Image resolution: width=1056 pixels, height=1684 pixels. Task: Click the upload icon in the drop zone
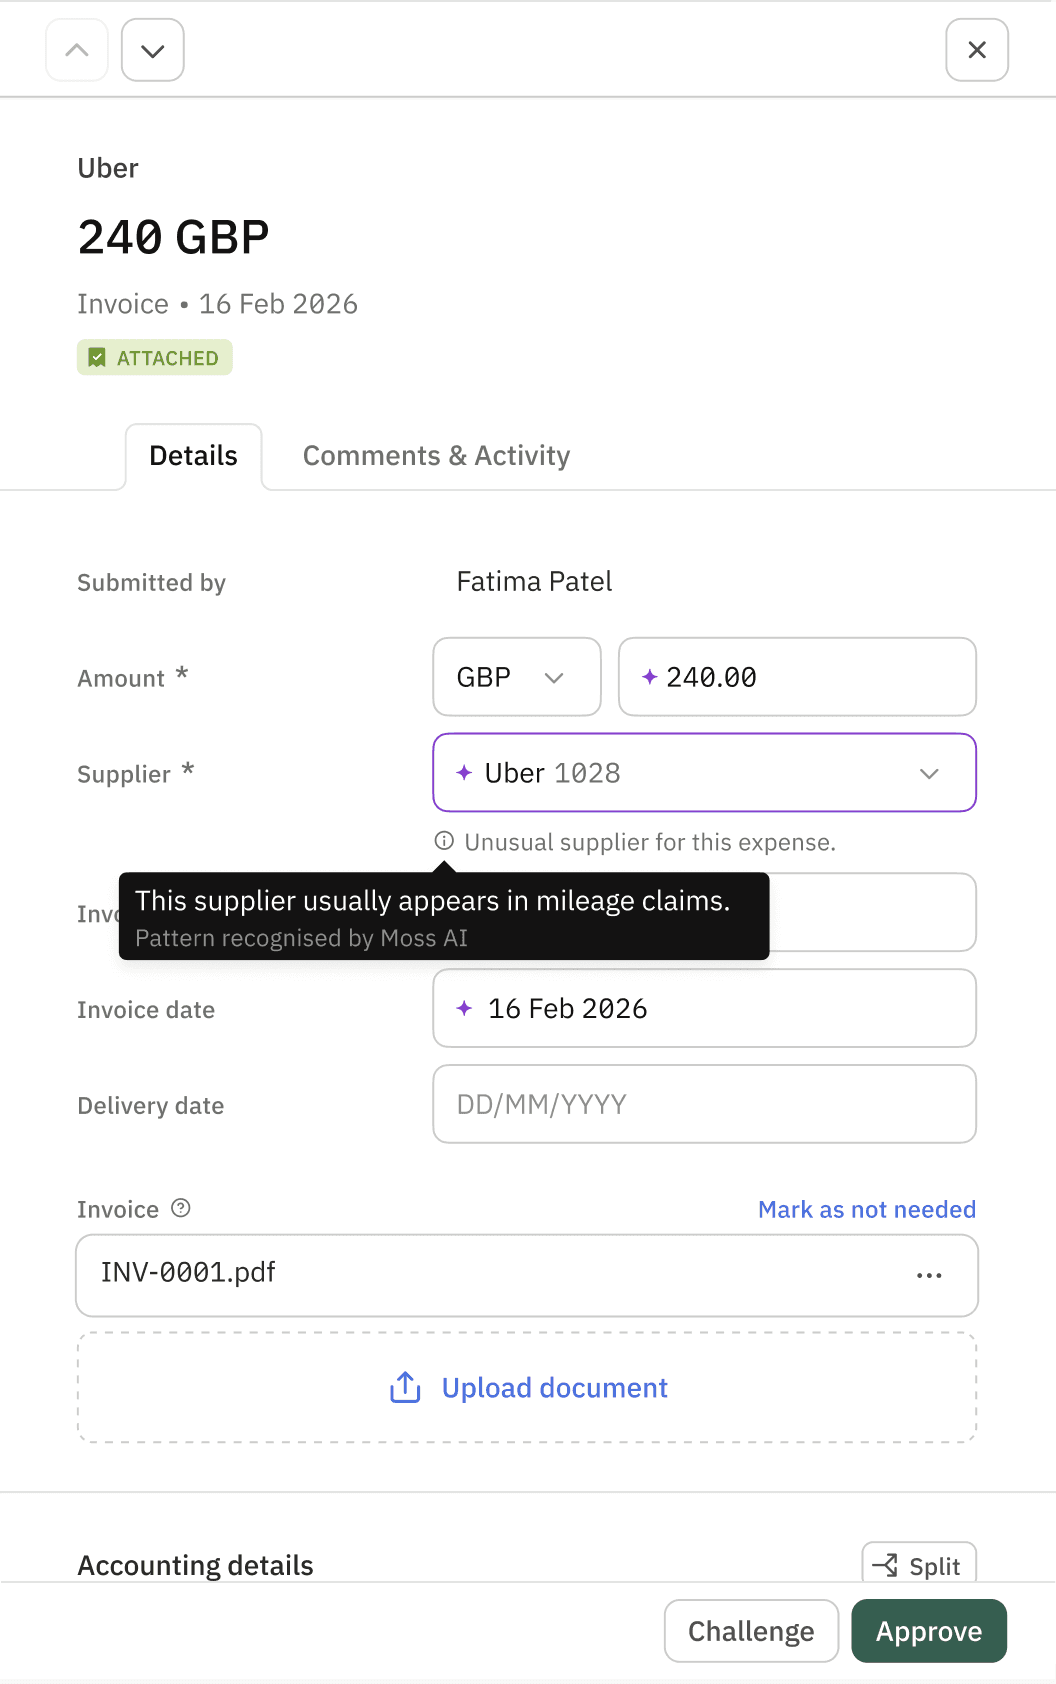pyautogui.click(x=405, y=1387)
